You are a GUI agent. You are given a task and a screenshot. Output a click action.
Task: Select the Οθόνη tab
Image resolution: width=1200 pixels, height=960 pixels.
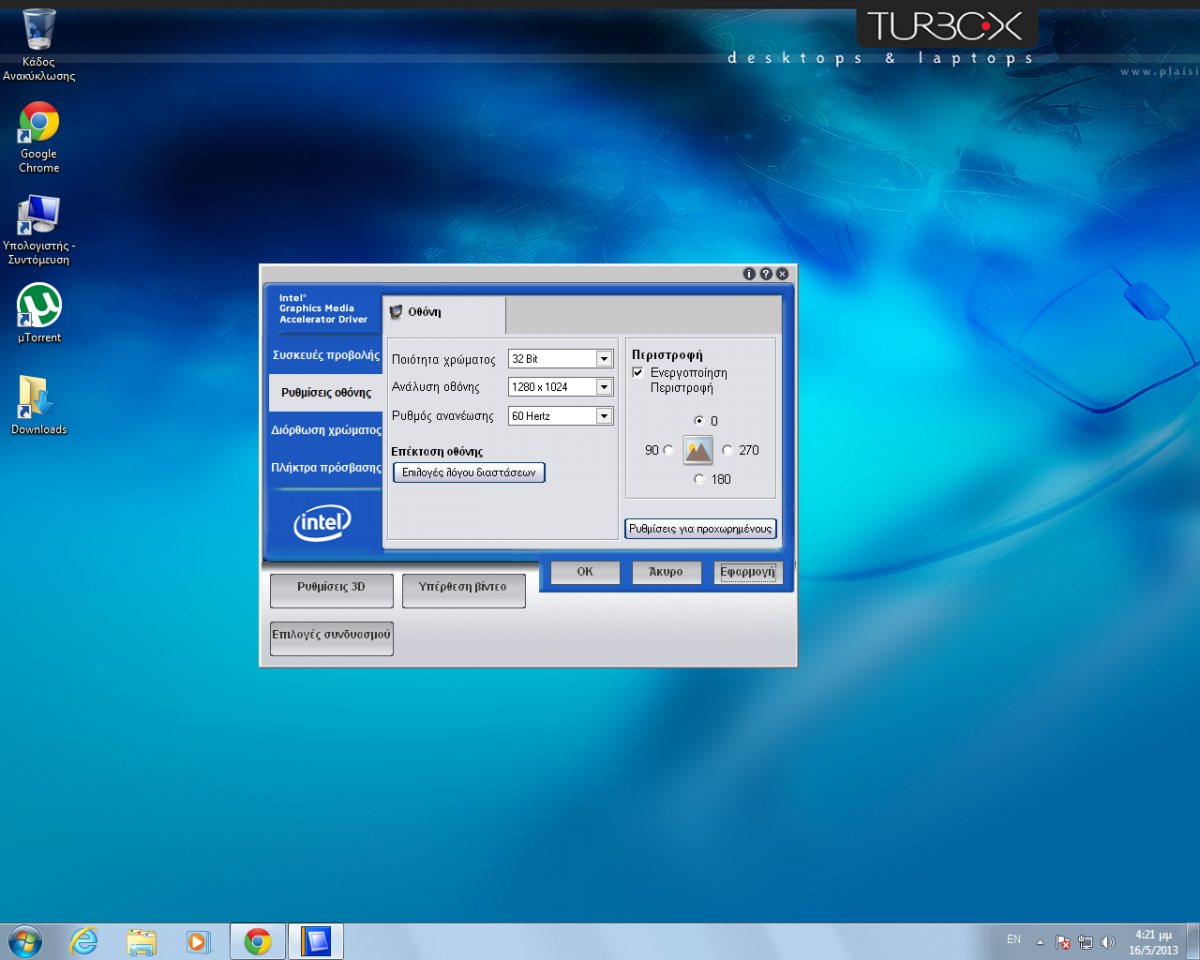tap(445, 314)
